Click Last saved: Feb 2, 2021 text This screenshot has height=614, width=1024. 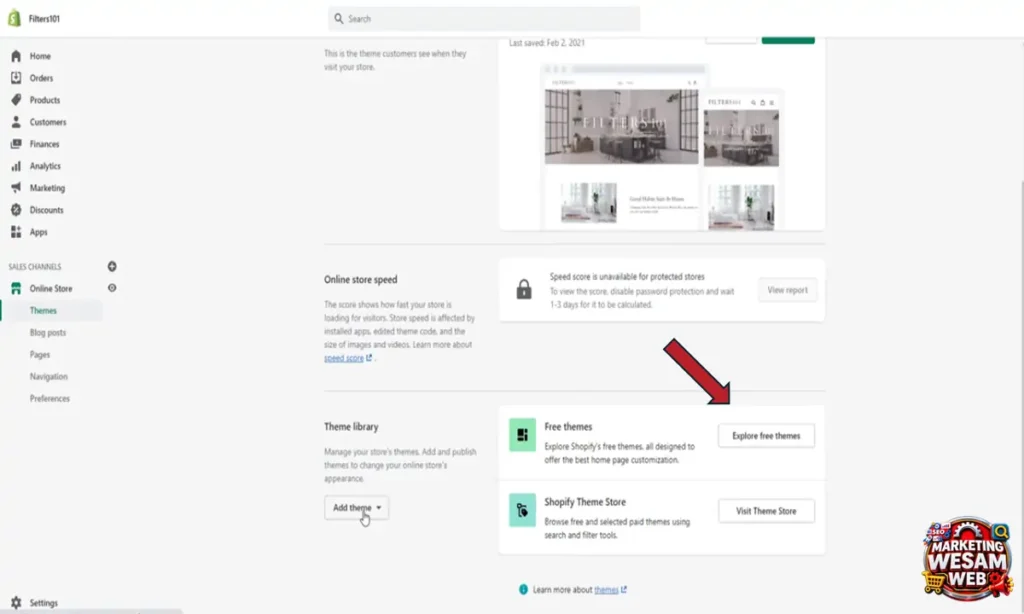point(547,43)
